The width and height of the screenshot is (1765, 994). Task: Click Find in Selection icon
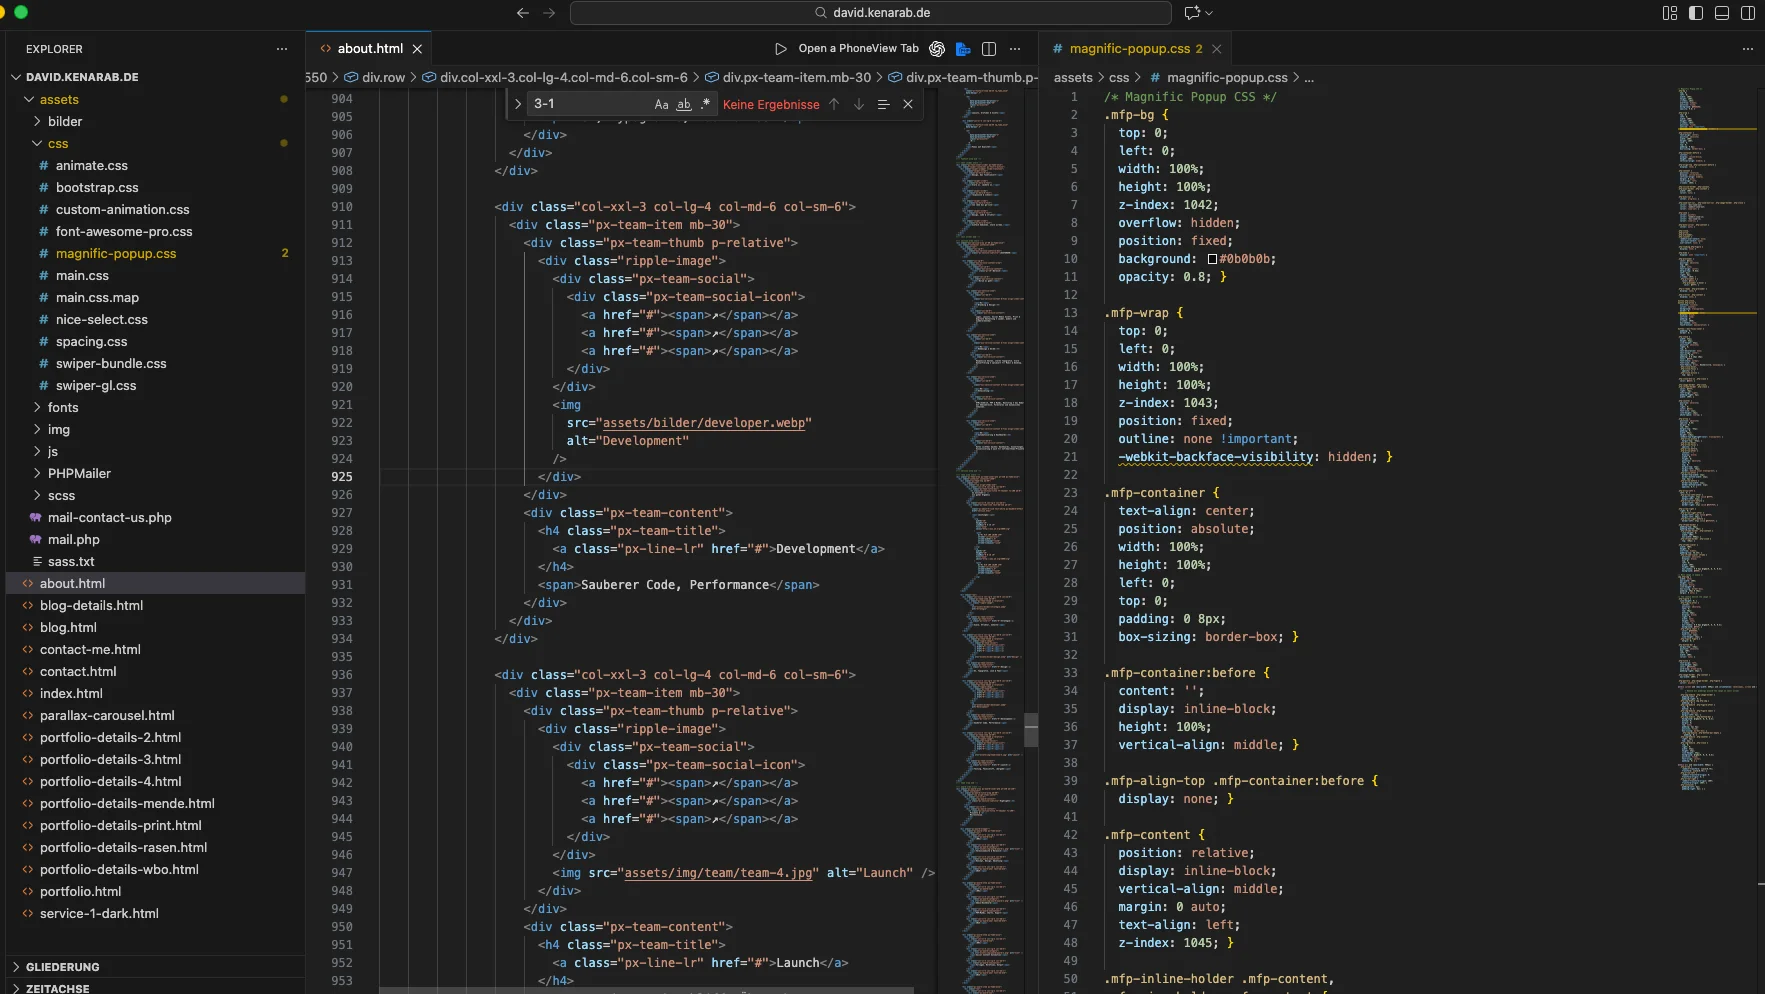(x=883, y=104)
